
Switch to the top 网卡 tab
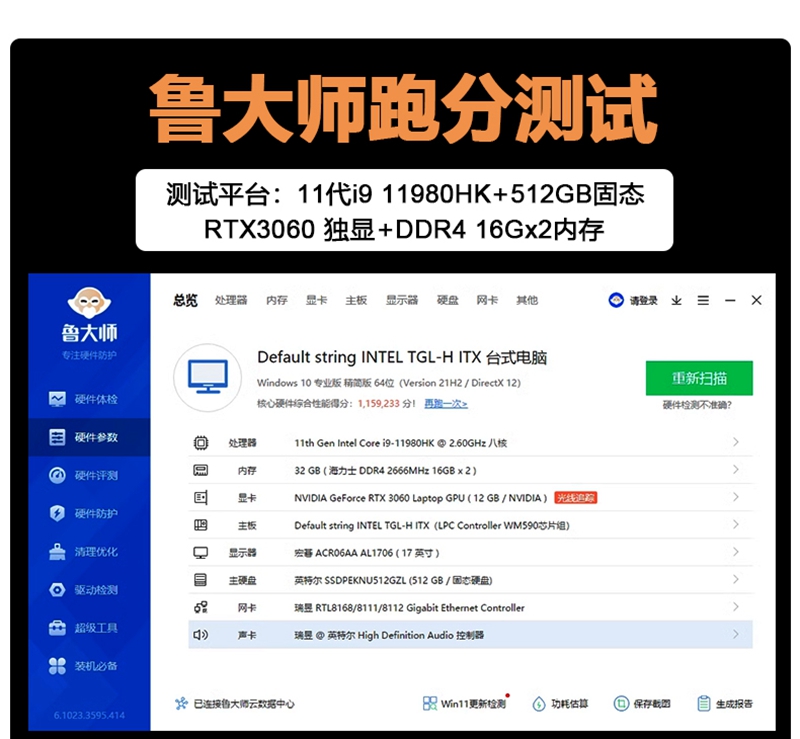[x=487, y=300]
